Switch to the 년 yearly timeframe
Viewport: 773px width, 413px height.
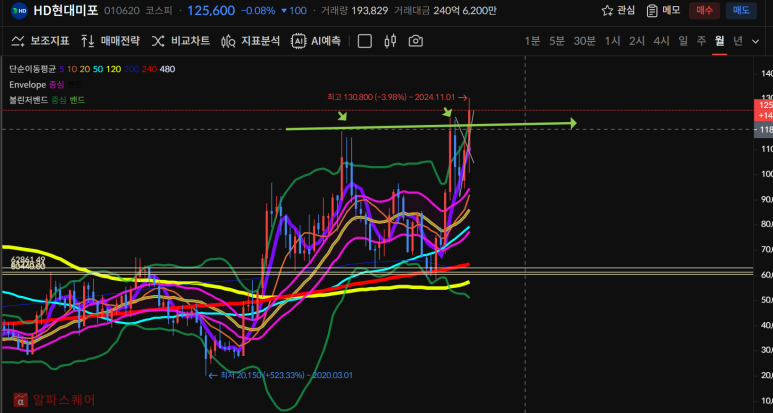pyautogui.click(x=738, y=41)
